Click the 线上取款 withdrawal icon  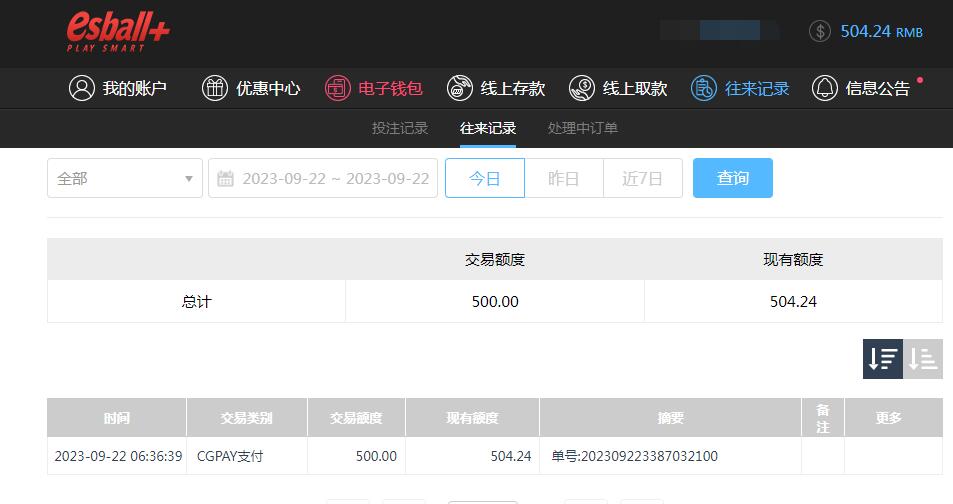coord(582,88)
